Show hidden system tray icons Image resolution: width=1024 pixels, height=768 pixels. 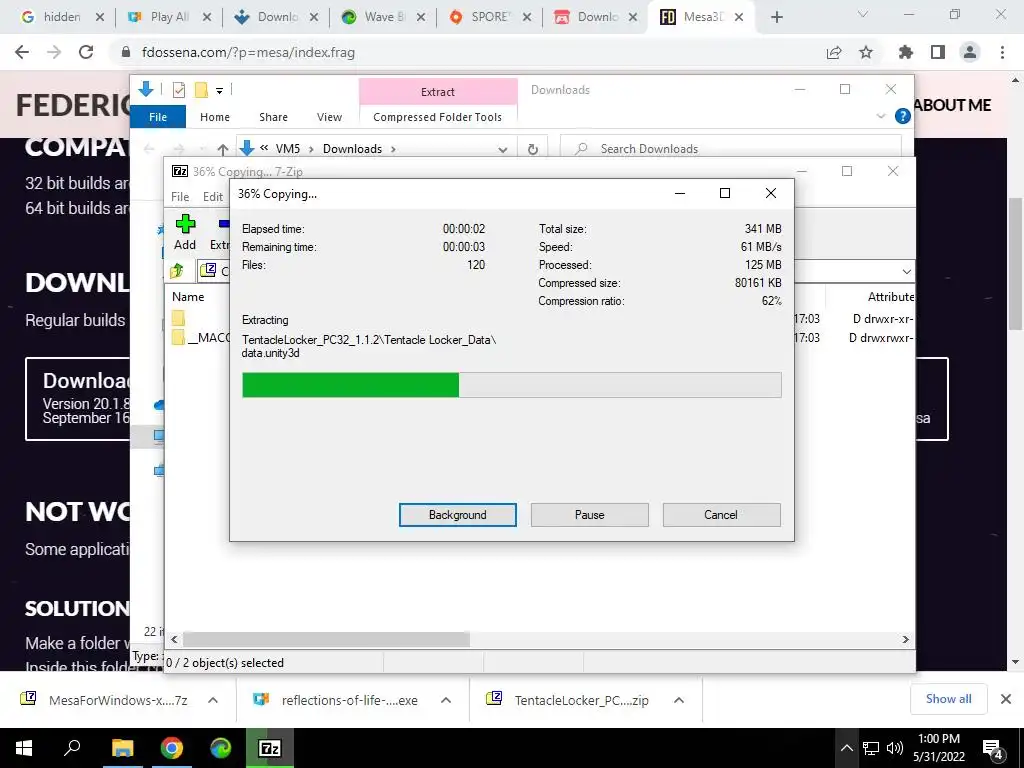(846, 748)
